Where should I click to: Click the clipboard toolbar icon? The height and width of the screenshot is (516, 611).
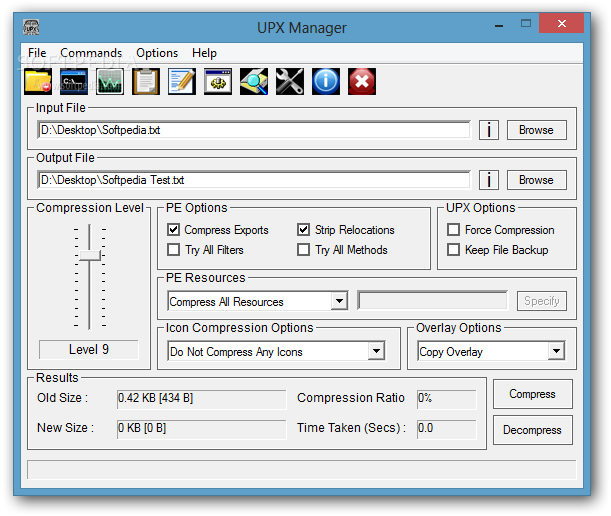click(x=146, y=81)
